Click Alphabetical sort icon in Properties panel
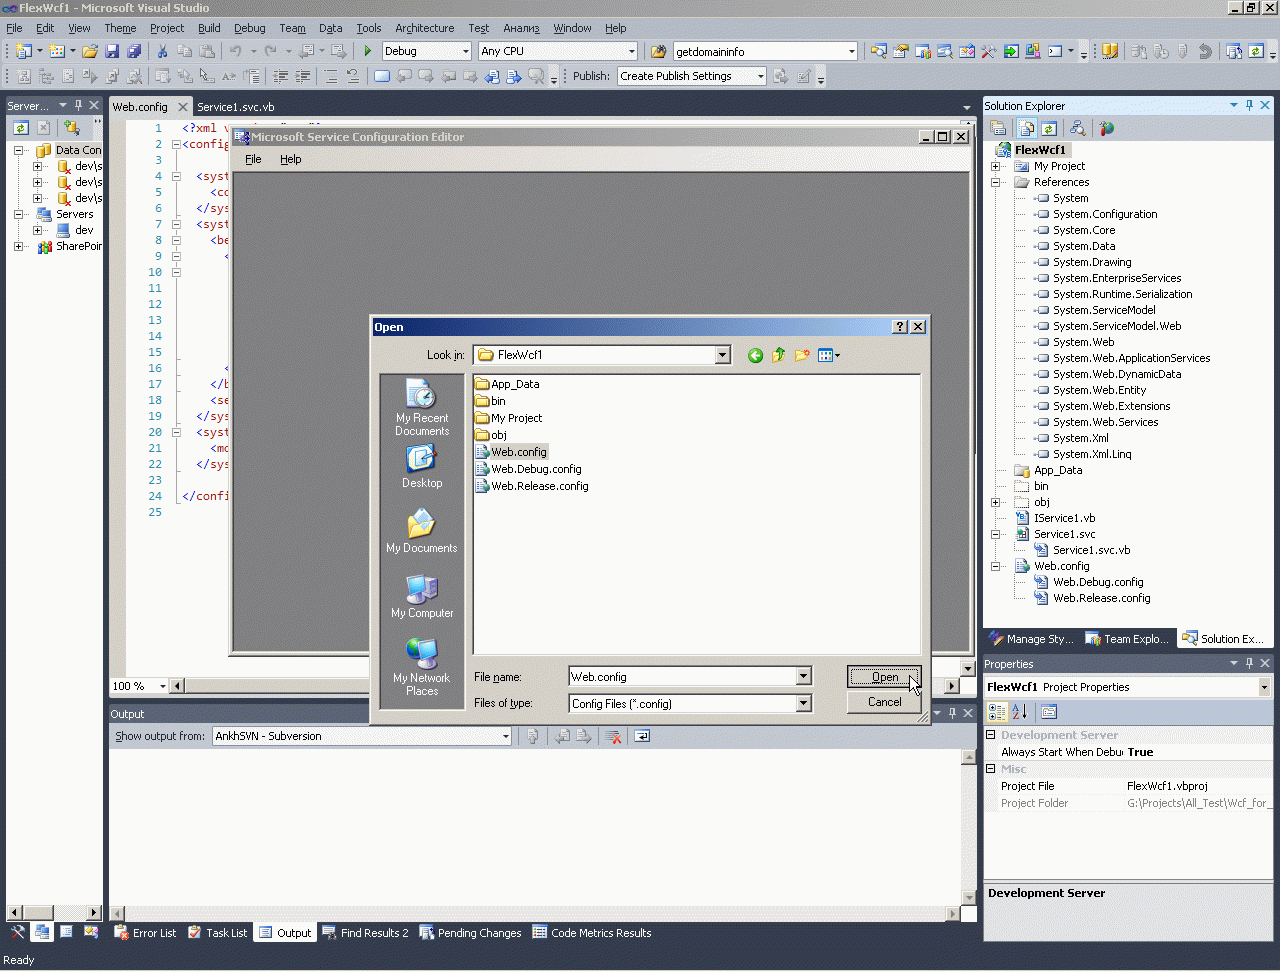 click(1020, 712)
